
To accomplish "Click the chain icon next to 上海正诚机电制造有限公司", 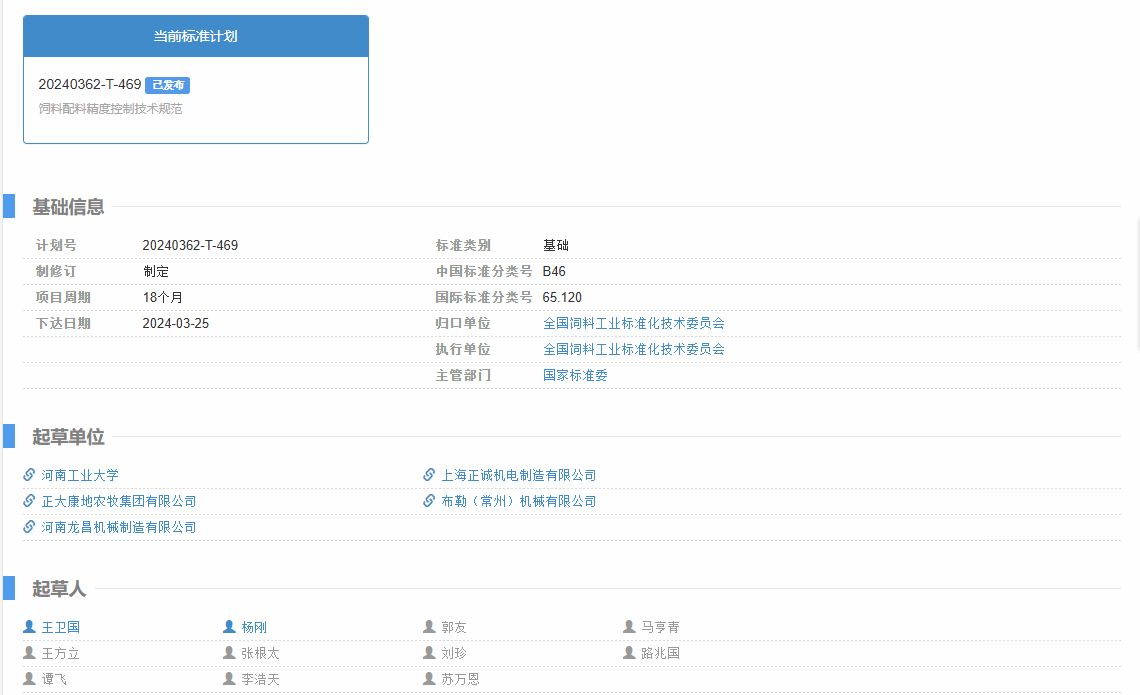I will click(x=429, y=475).
